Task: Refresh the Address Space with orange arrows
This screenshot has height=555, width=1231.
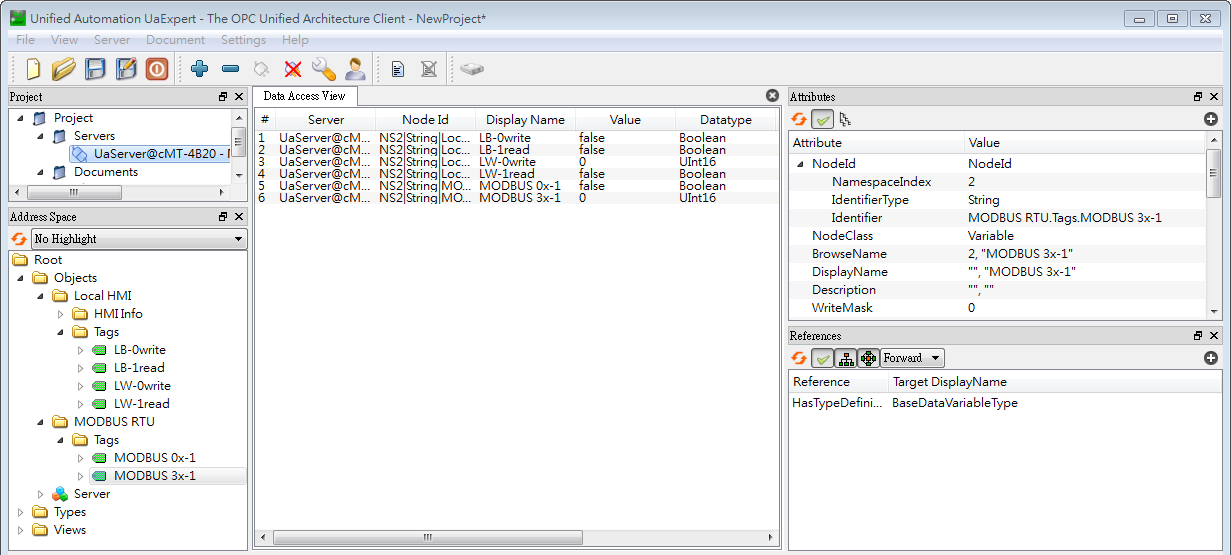Action: 18,239
